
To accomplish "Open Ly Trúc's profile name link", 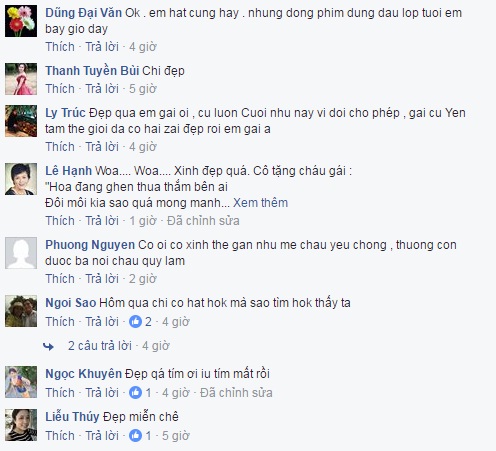I will pyautogui.click(x=65, y=113).
